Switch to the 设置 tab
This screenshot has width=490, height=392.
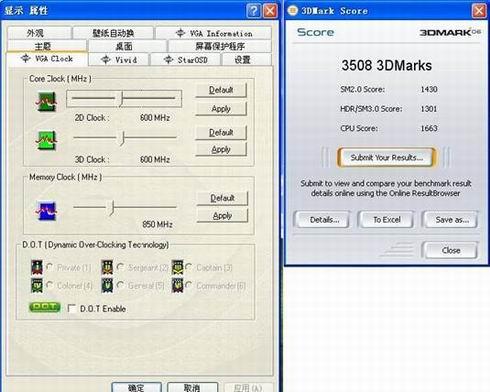pos(246,60)
